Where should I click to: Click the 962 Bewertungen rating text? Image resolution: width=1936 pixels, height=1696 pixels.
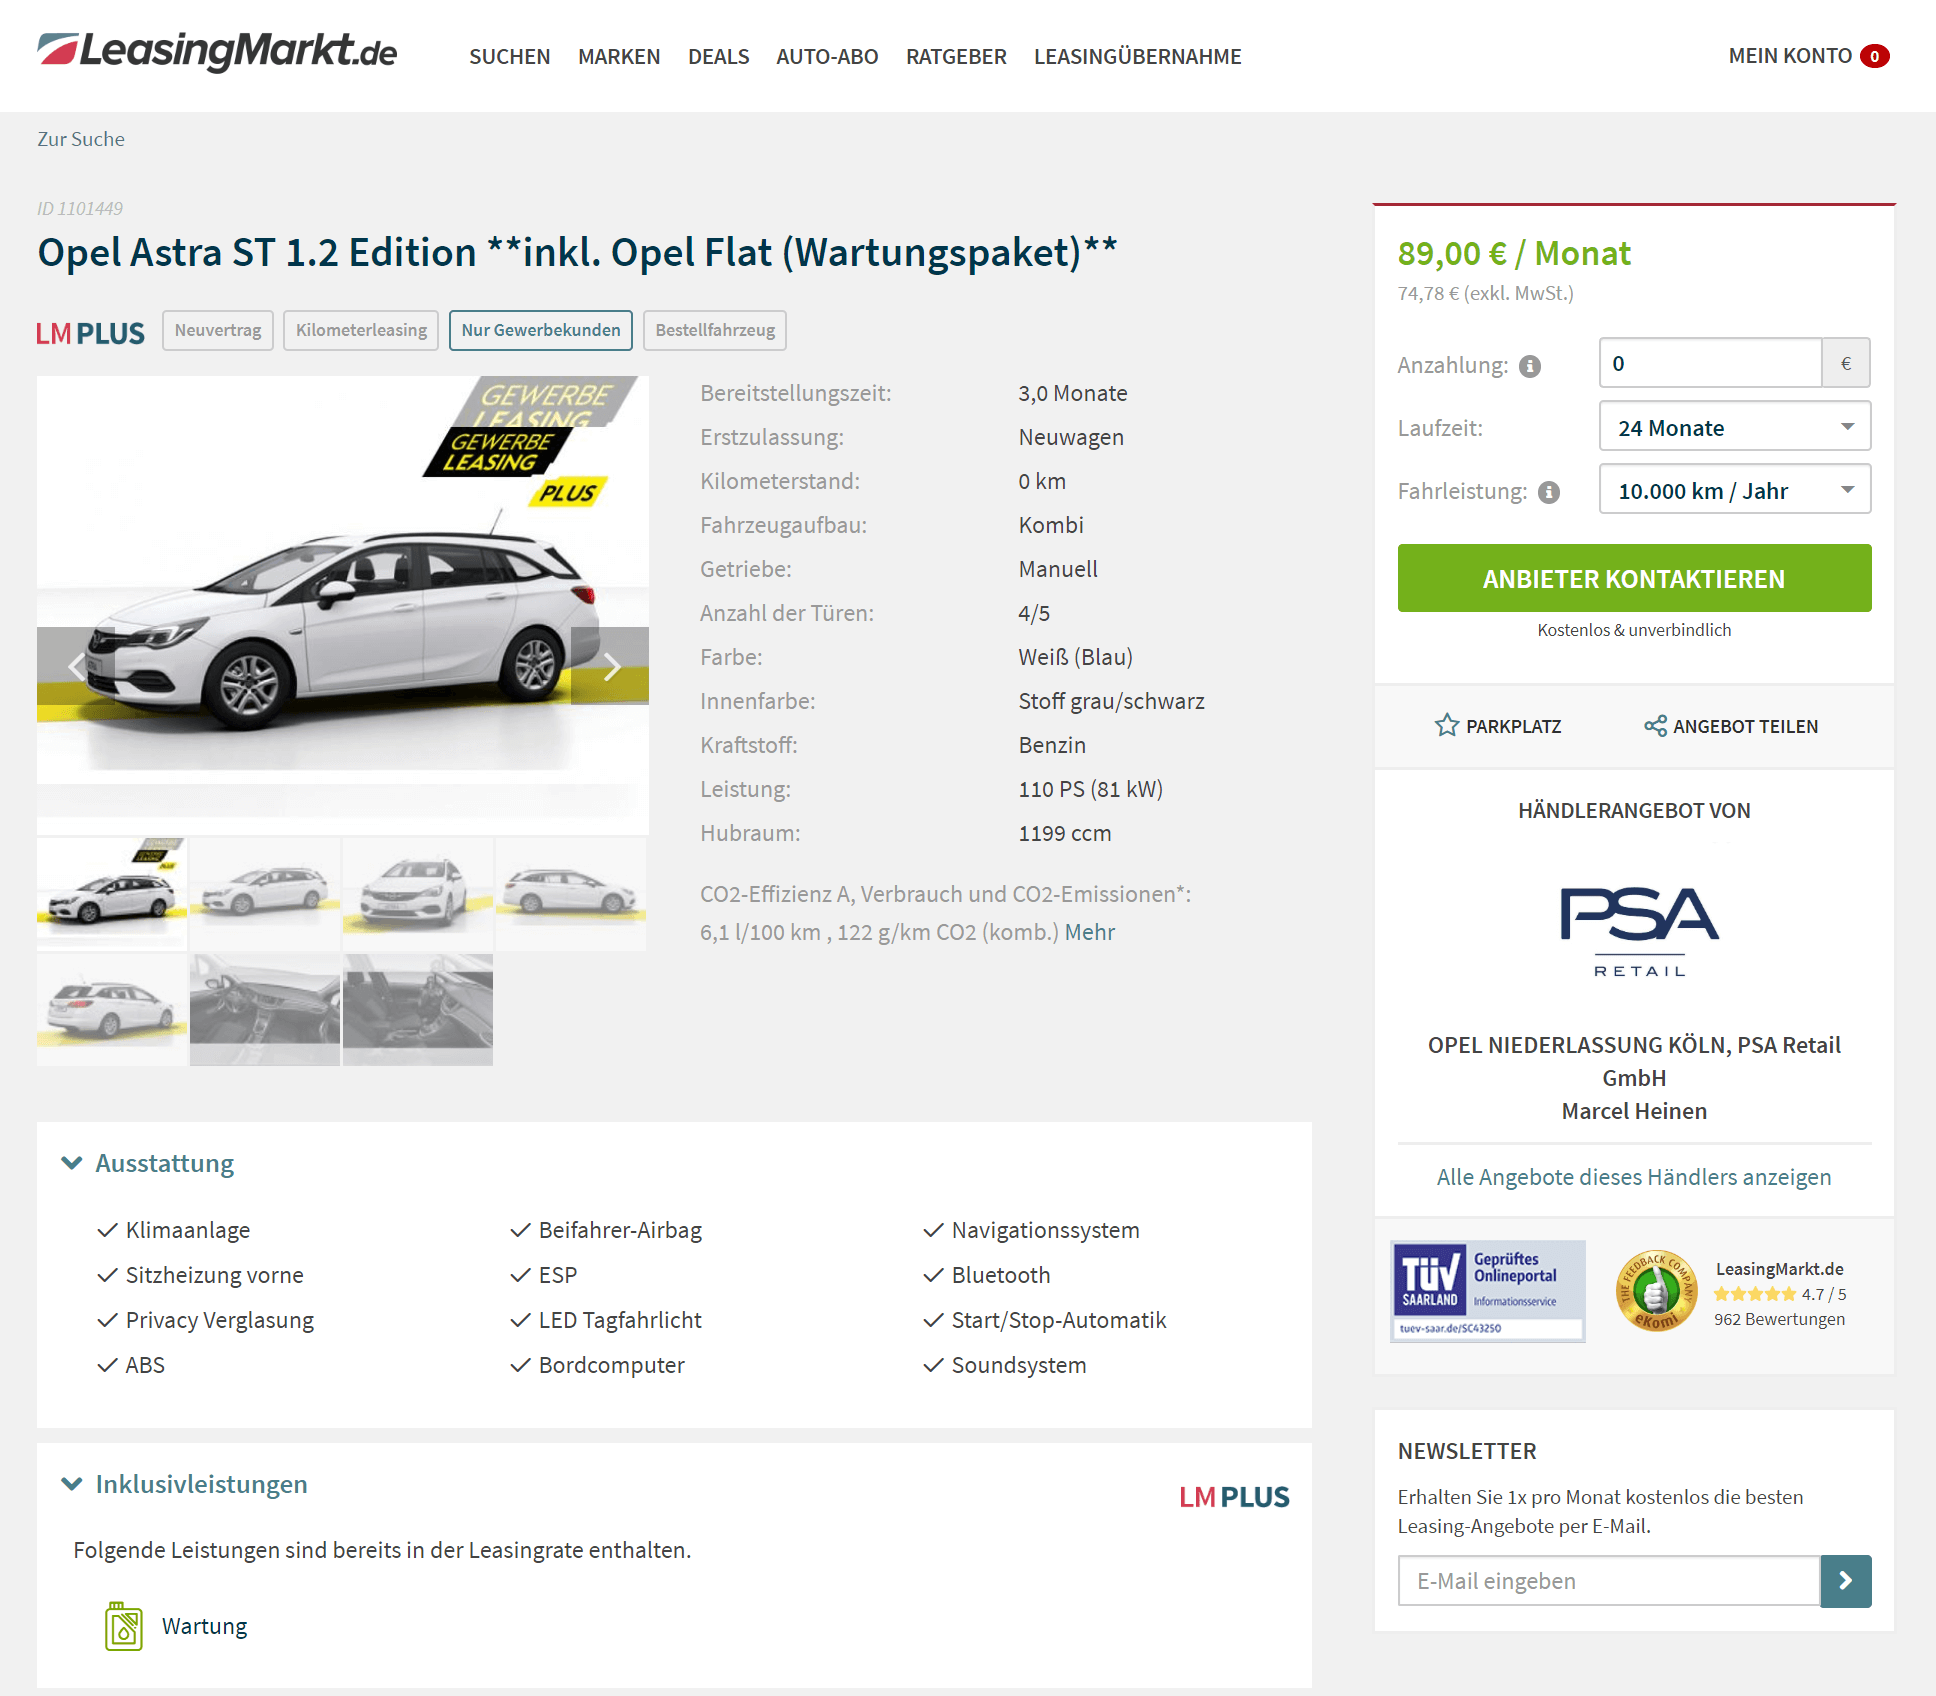click(1779, 1320)
